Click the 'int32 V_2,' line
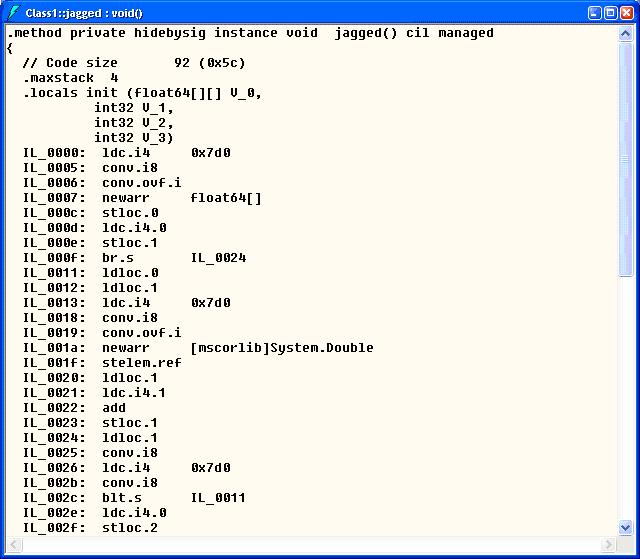Image resolution: width=640 pixels, height=559 pixels. pyautogui.click(x=134, y=123)
